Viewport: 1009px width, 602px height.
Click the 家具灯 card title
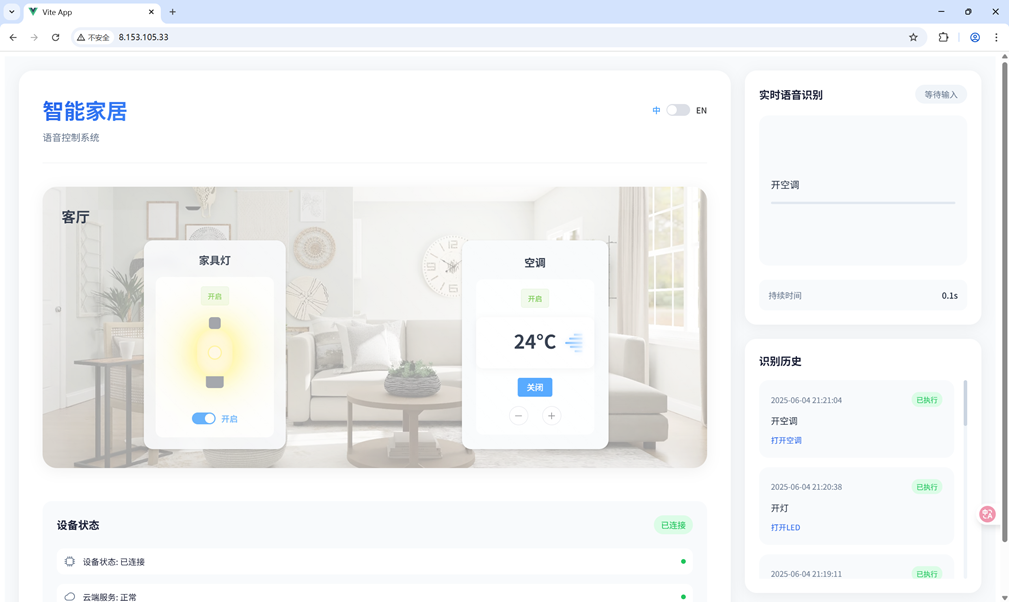pos(215,260)
